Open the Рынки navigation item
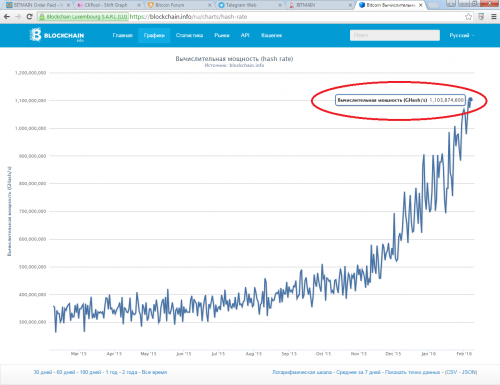 click(222, 35)
